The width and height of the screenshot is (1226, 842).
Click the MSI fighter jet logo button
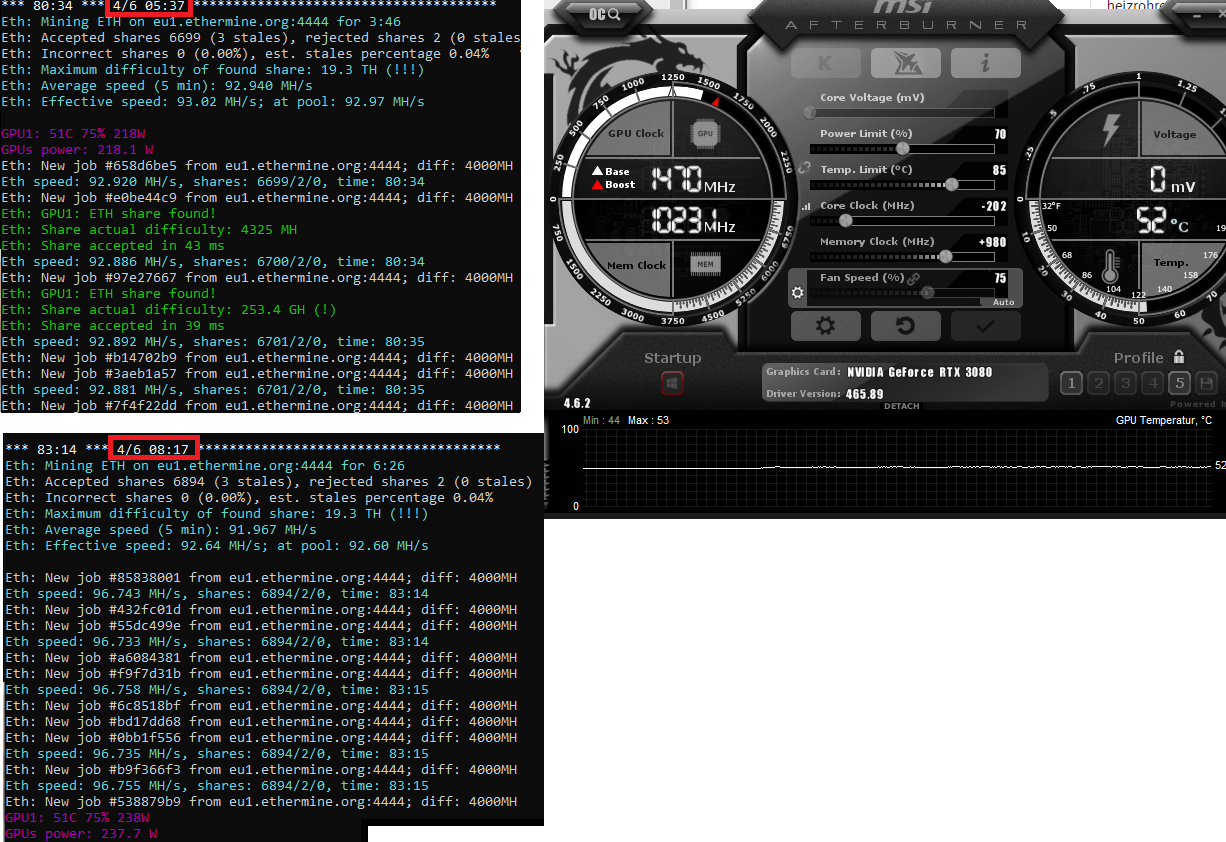pos(905,63)
